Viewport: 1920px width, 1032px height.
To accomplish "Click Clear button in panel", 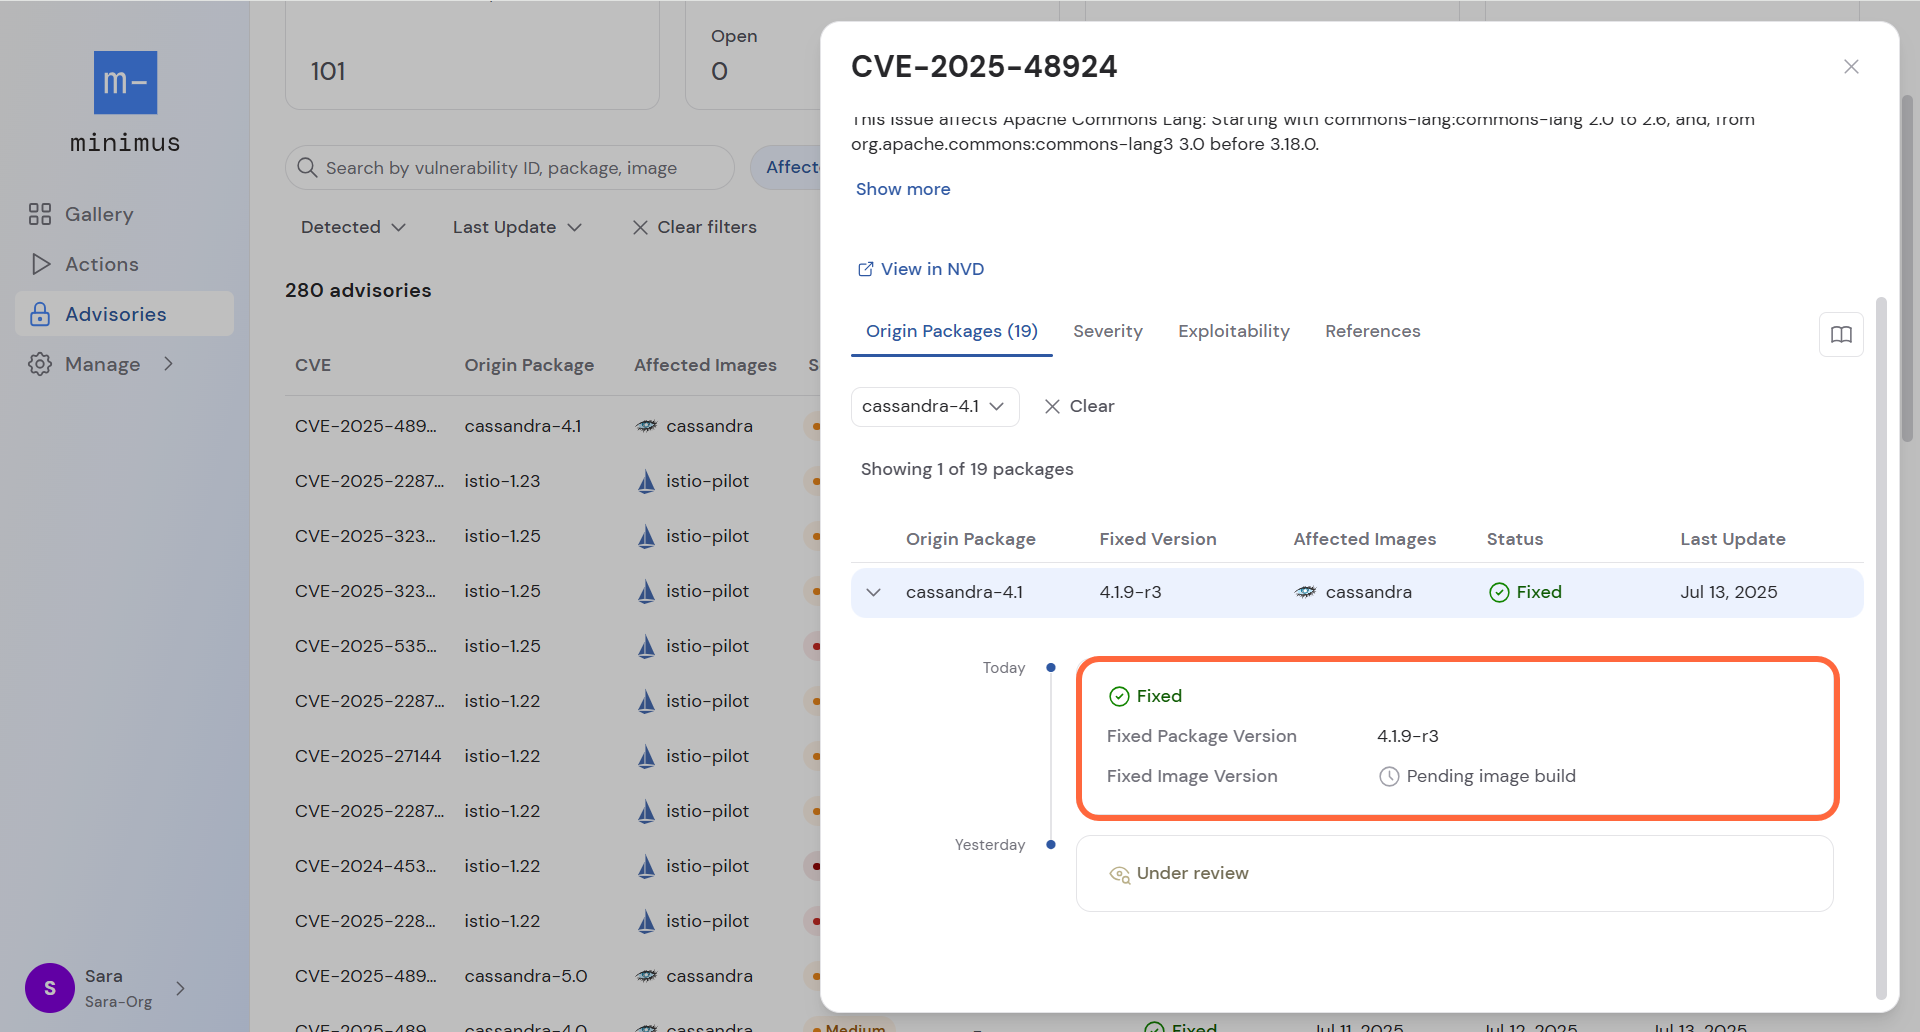I will pos(1079,406).
